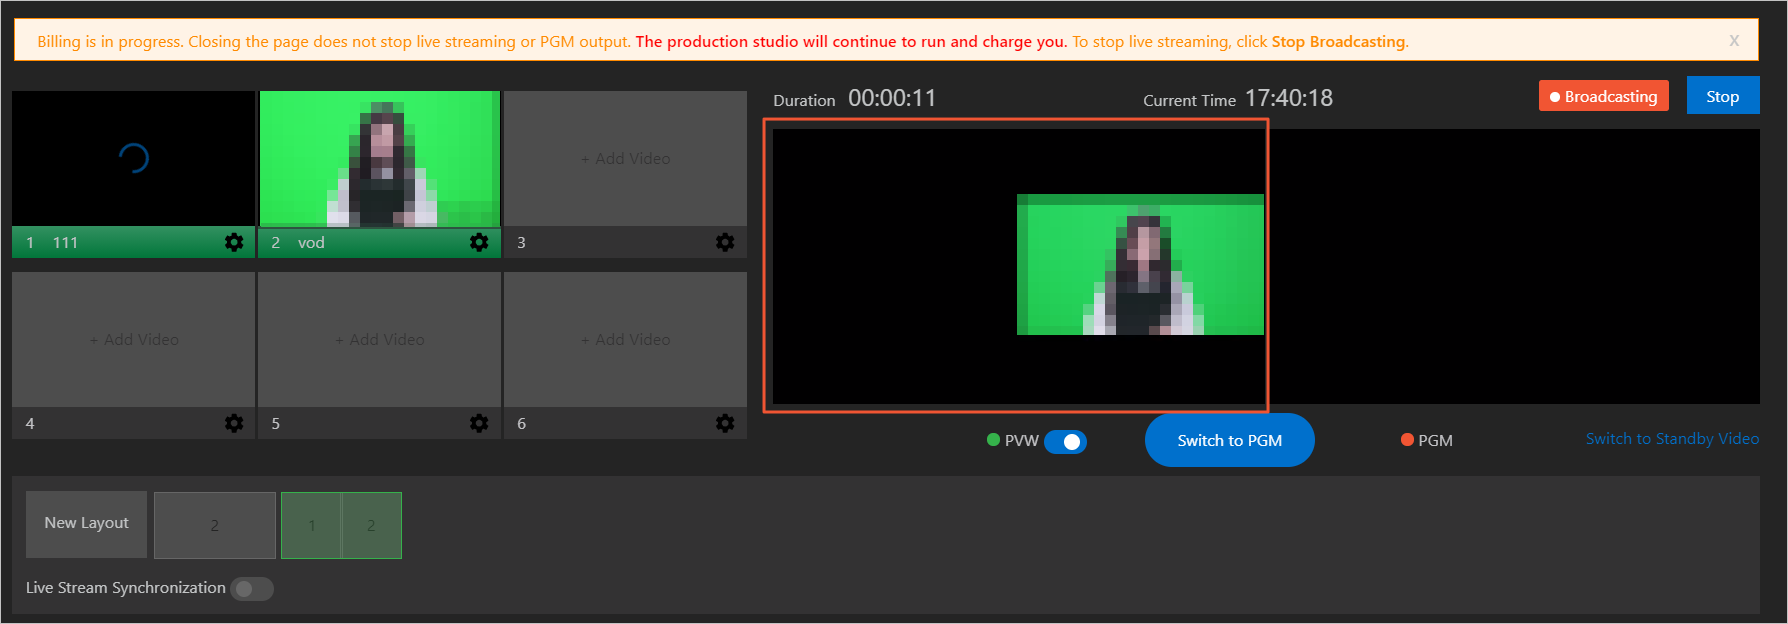Open settings gear for channel 3
The height and width of the screenshot is (624, 1788).
(725, 242)
